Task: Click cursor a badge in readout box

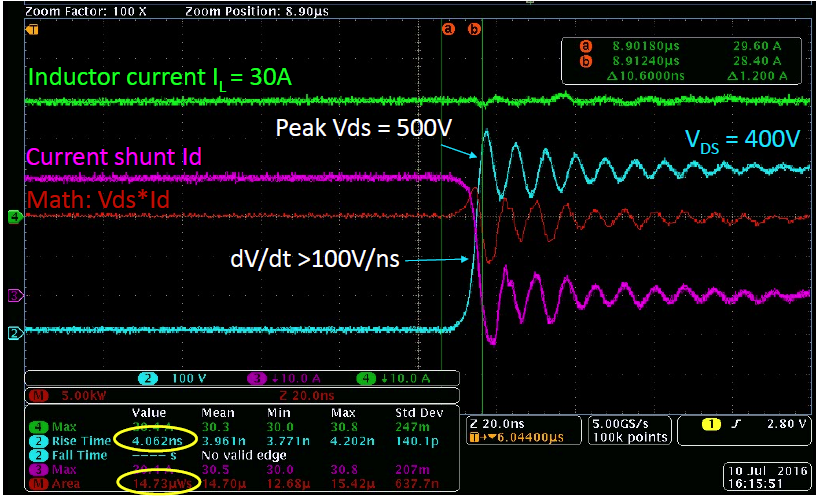Action: [585, 46]
